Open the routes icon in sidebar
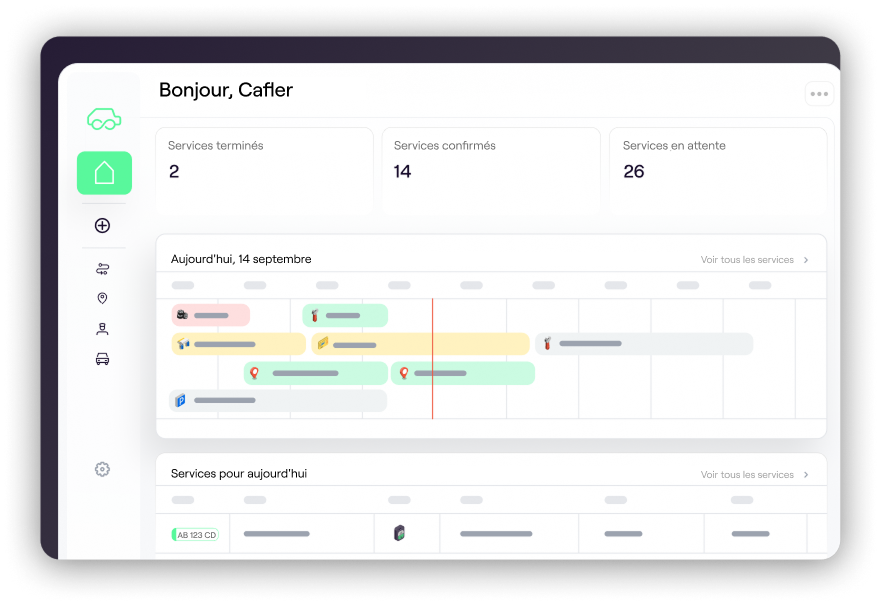The width and height of the screenshot is (881, 604). click(102, 269)
